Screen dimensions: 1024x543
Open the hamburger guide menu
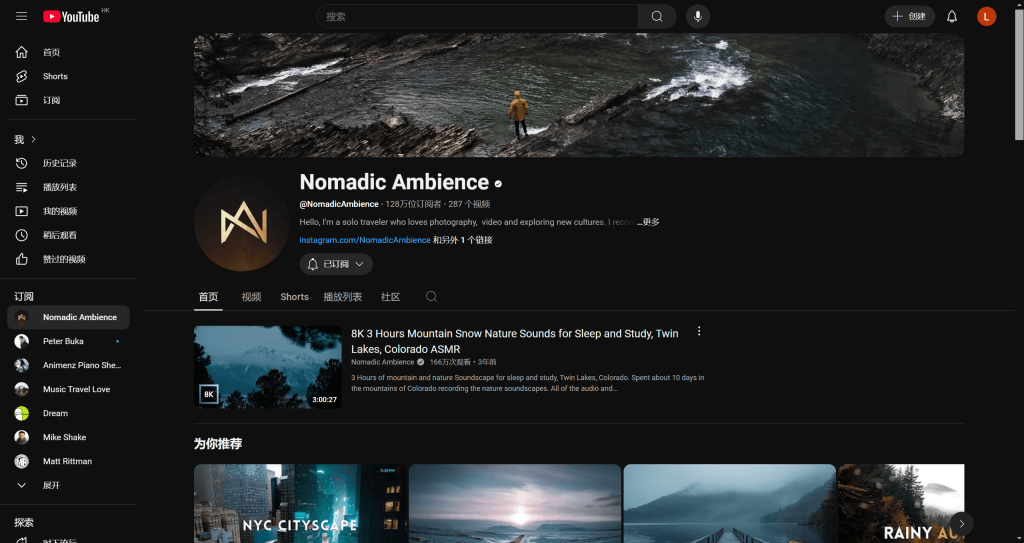(x=21, y=16)
